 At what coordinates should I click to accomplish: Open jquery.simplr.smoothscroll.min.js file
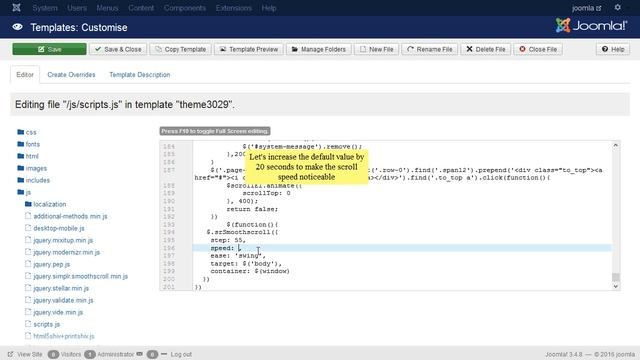[x=80, y=276]
